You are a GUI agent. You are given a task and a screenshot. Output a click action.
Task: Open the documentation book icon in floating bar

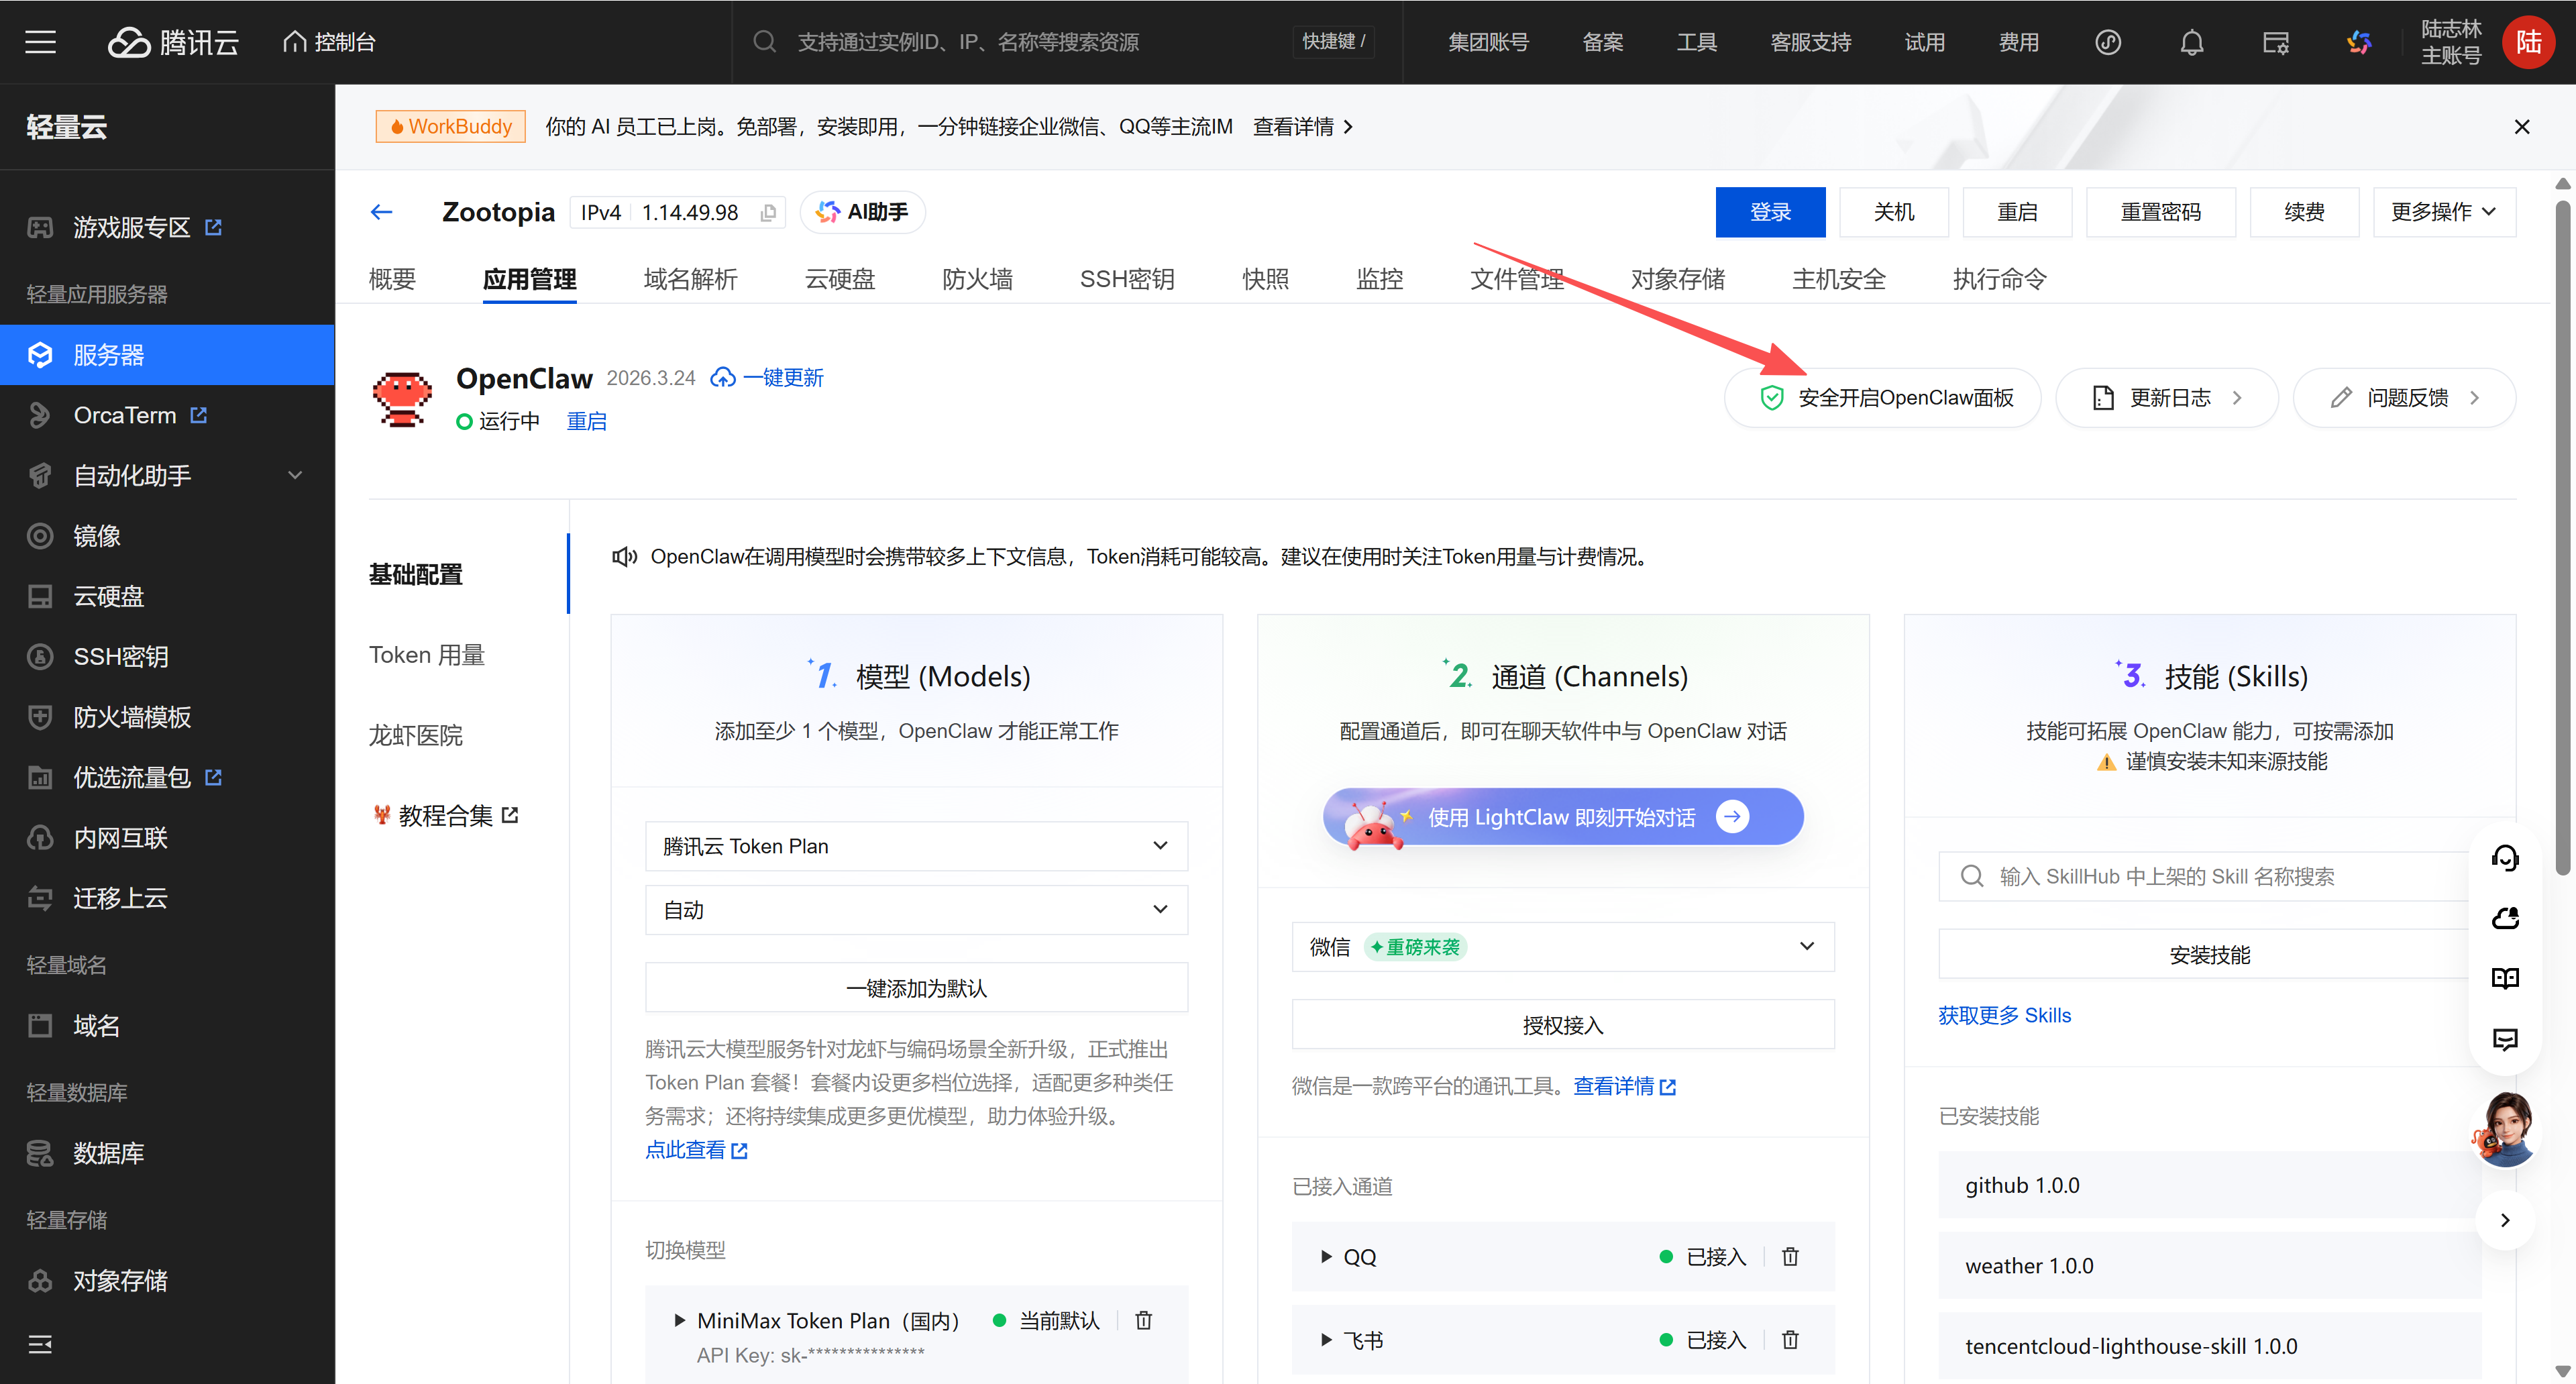(x=2505, y=978)
